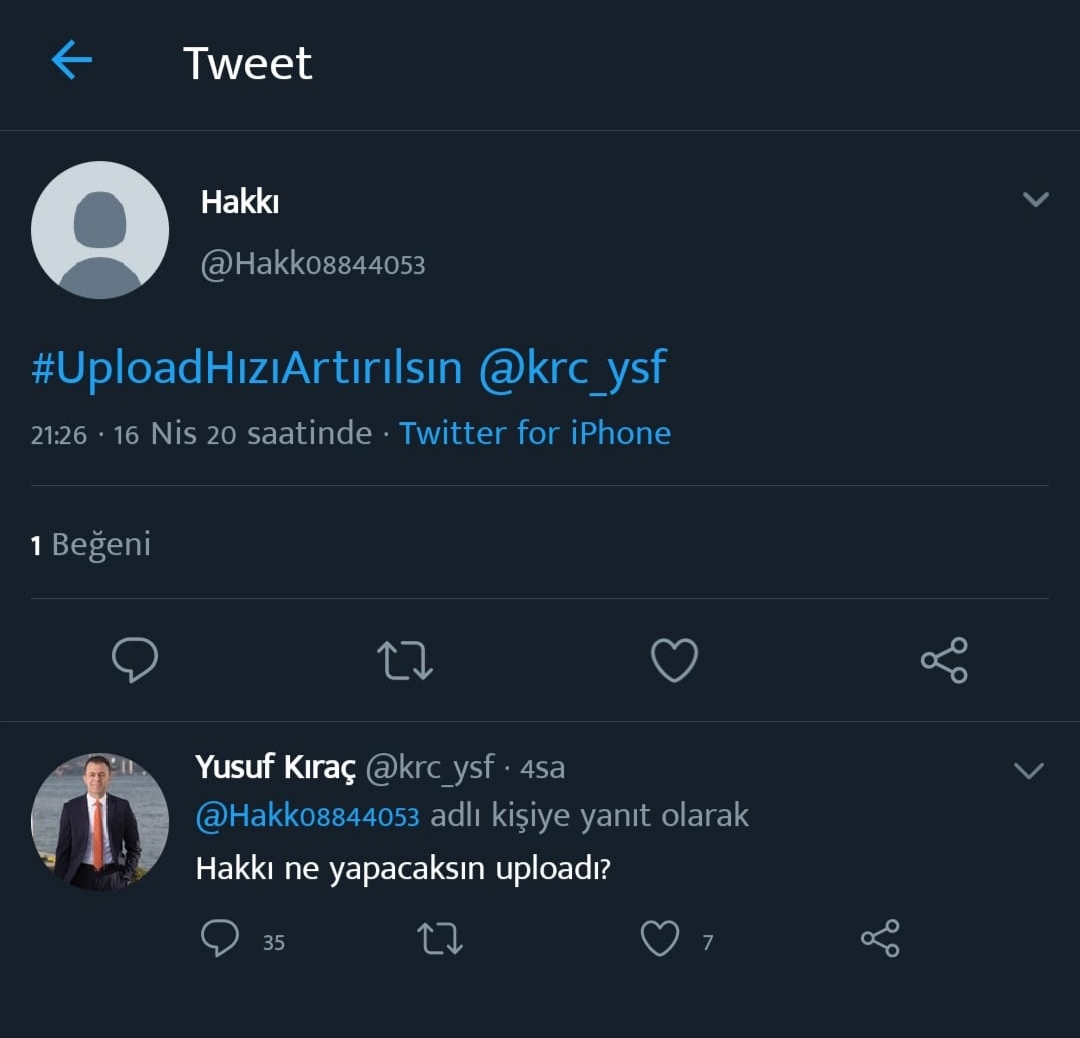This screenshot has height=1038, width=1080.
Task: View who liked via 1 Beğeni
Action: pos(91,544)
